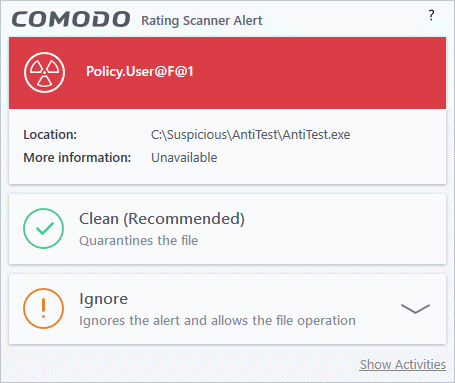The width and height of the screenshot is (455, 383).
Task: Click 'Quarantines the file' description
Action: click(x=139, y=240)
